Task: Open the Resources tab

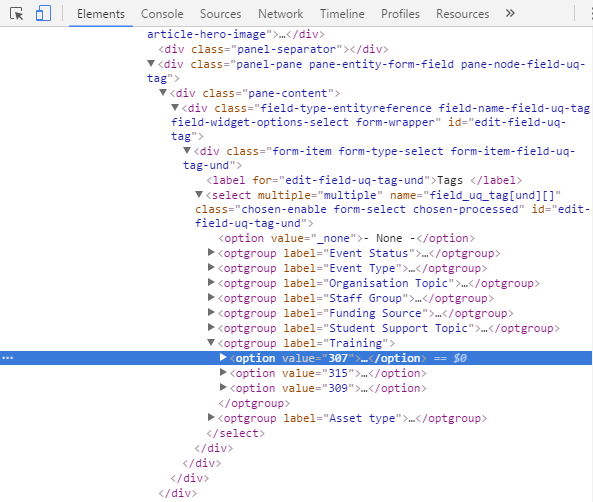Action: [x=462, y=14]
